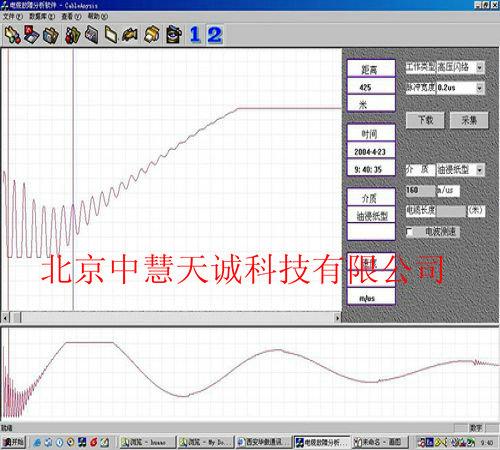Click the first toolbar icon with red ball

(x=13, y=35)
